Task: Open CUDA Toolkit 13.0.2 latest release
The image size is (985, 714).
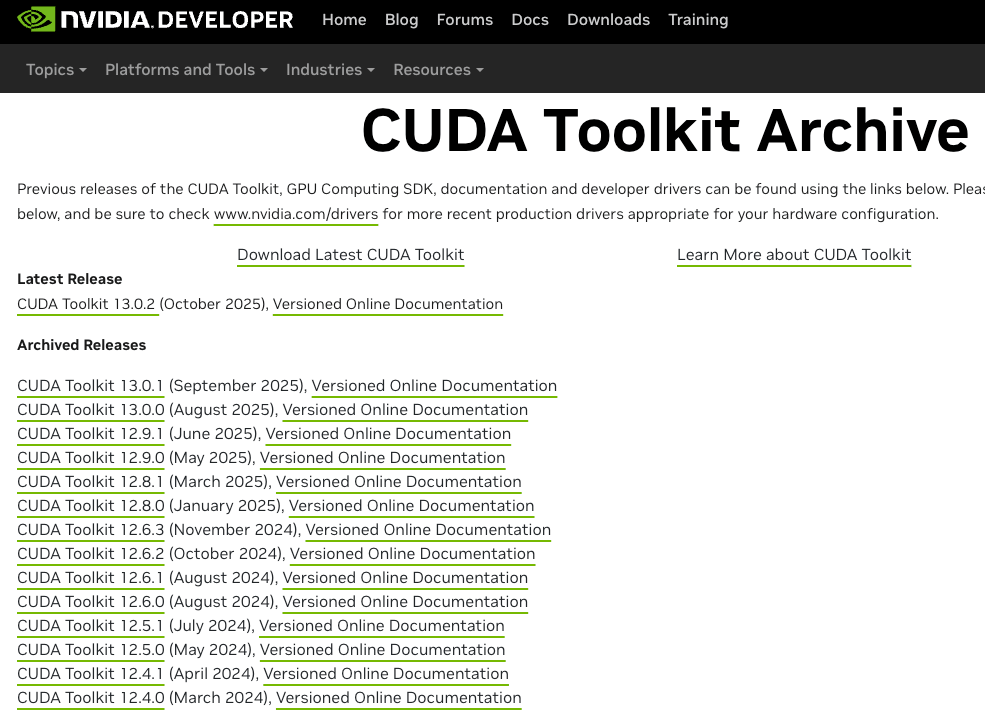Action: point(87,304)
